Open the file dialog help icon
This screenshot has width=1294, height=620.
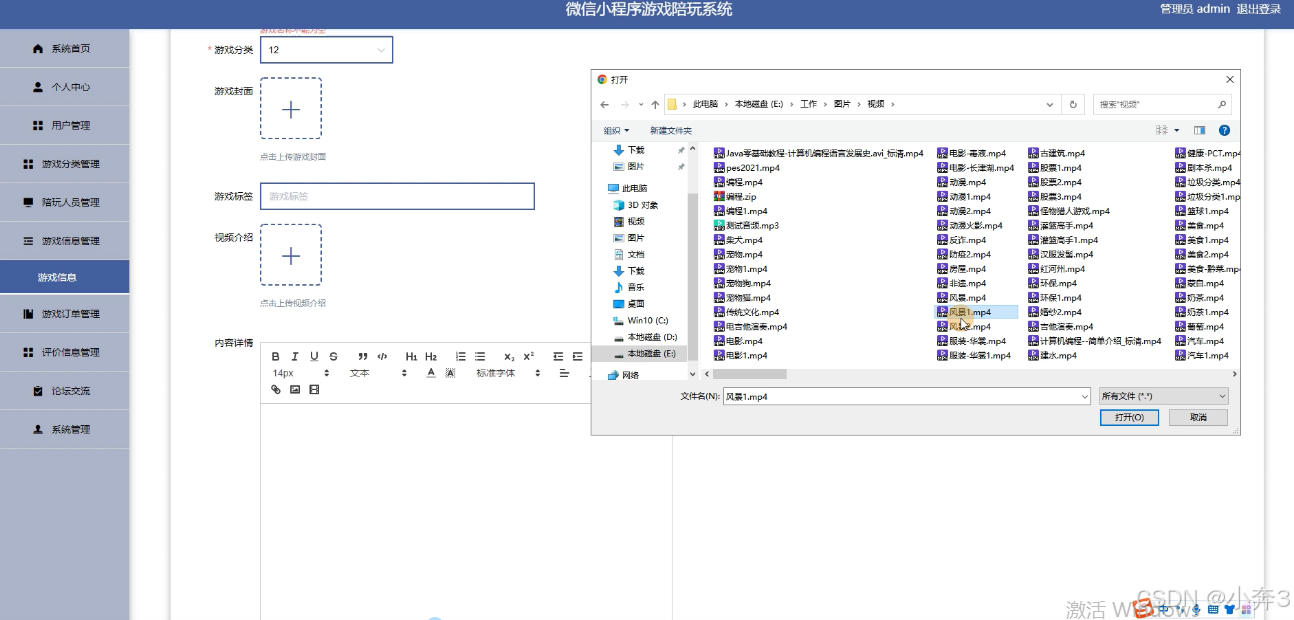coord(1224,130)
